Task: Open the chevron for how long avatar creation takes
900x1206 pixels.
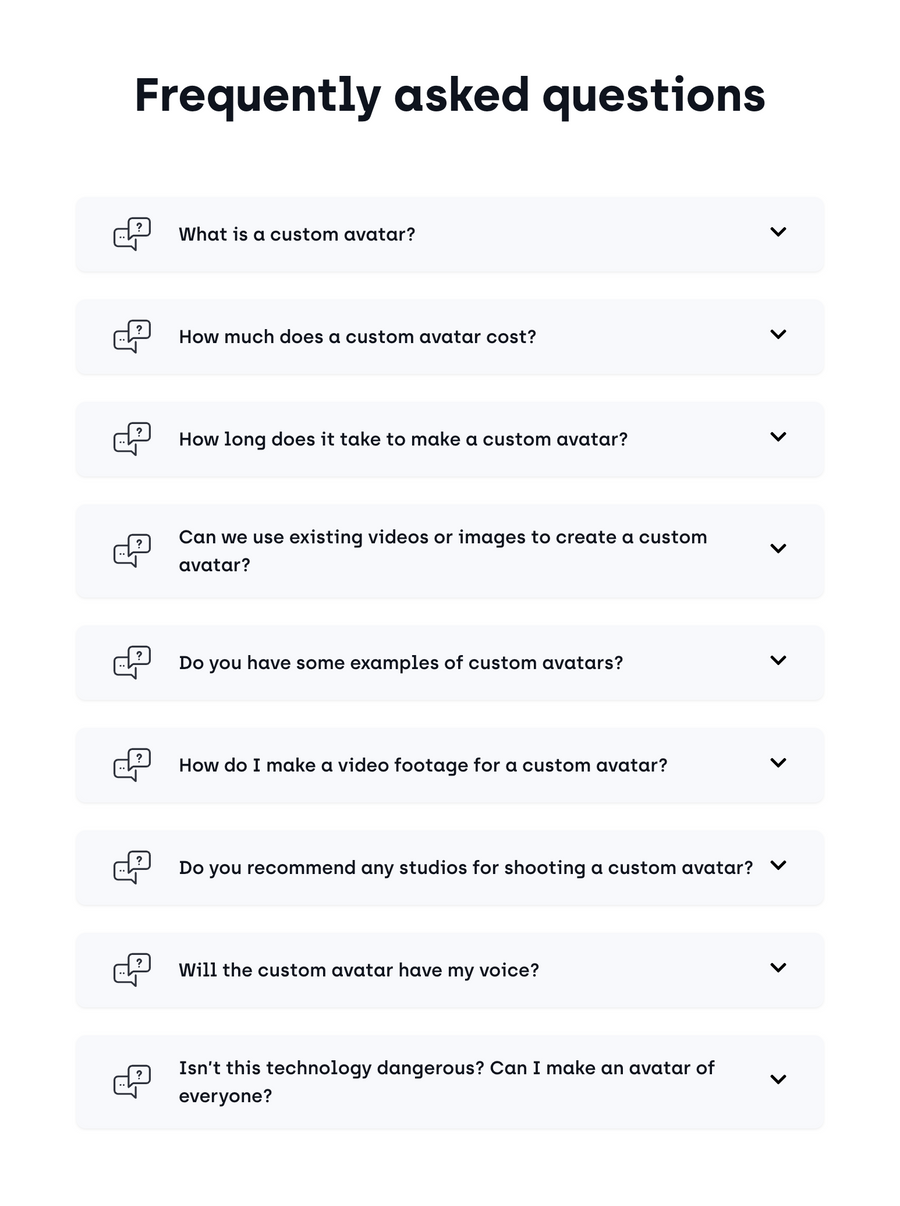Action: coord(778,437)
